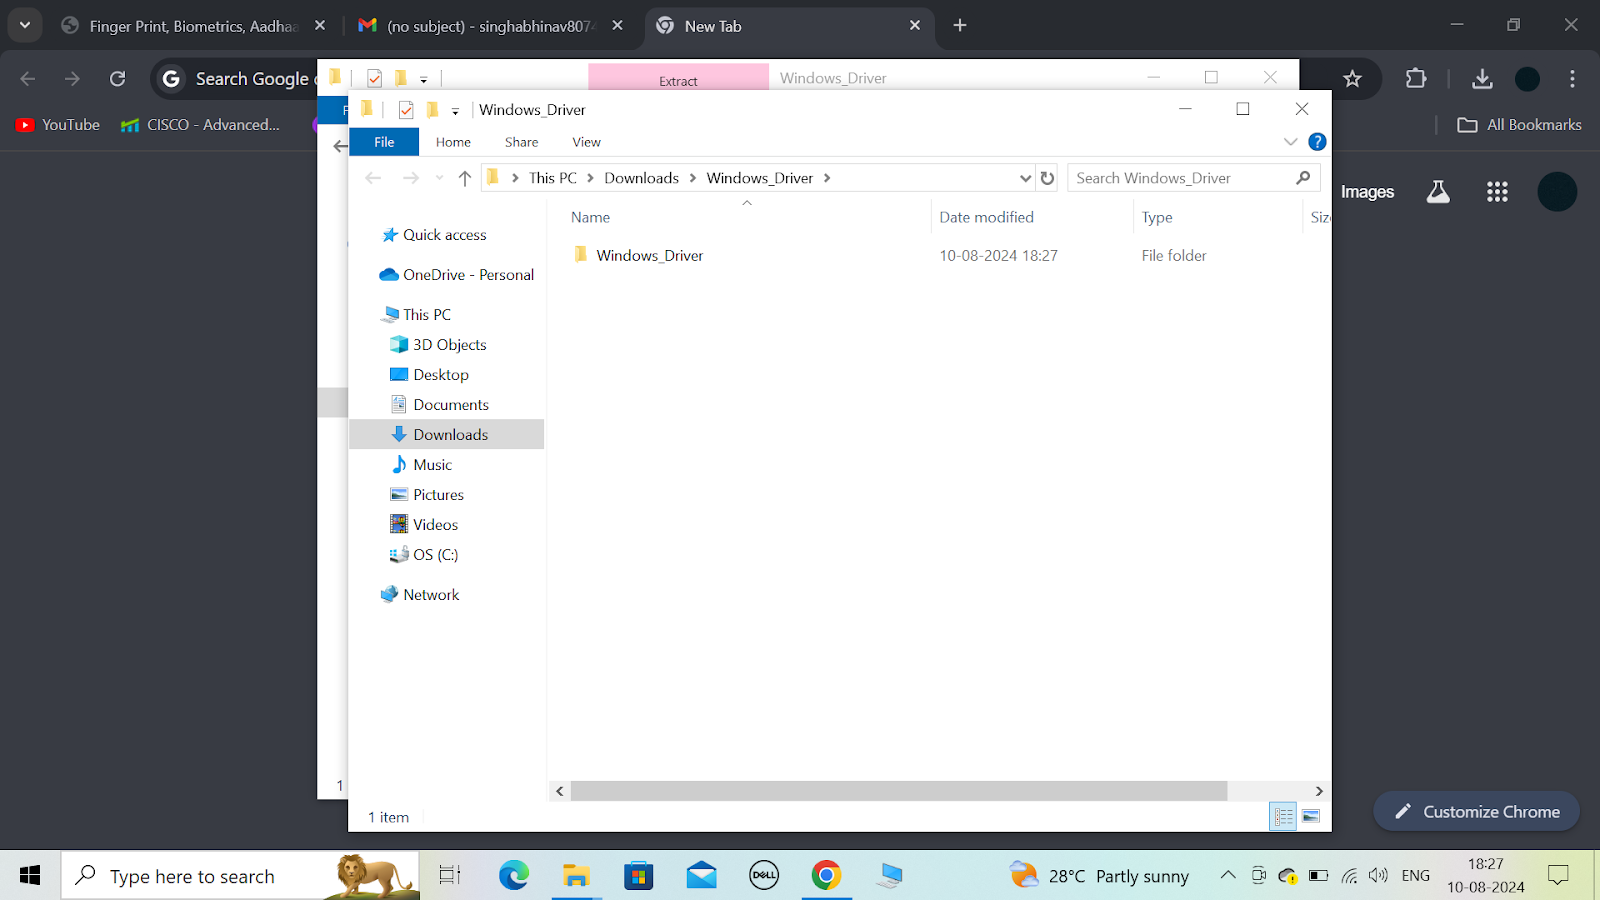Go up one folder level arrow
The height and width of the screenshot is (900, 1600).
(464, 178)
